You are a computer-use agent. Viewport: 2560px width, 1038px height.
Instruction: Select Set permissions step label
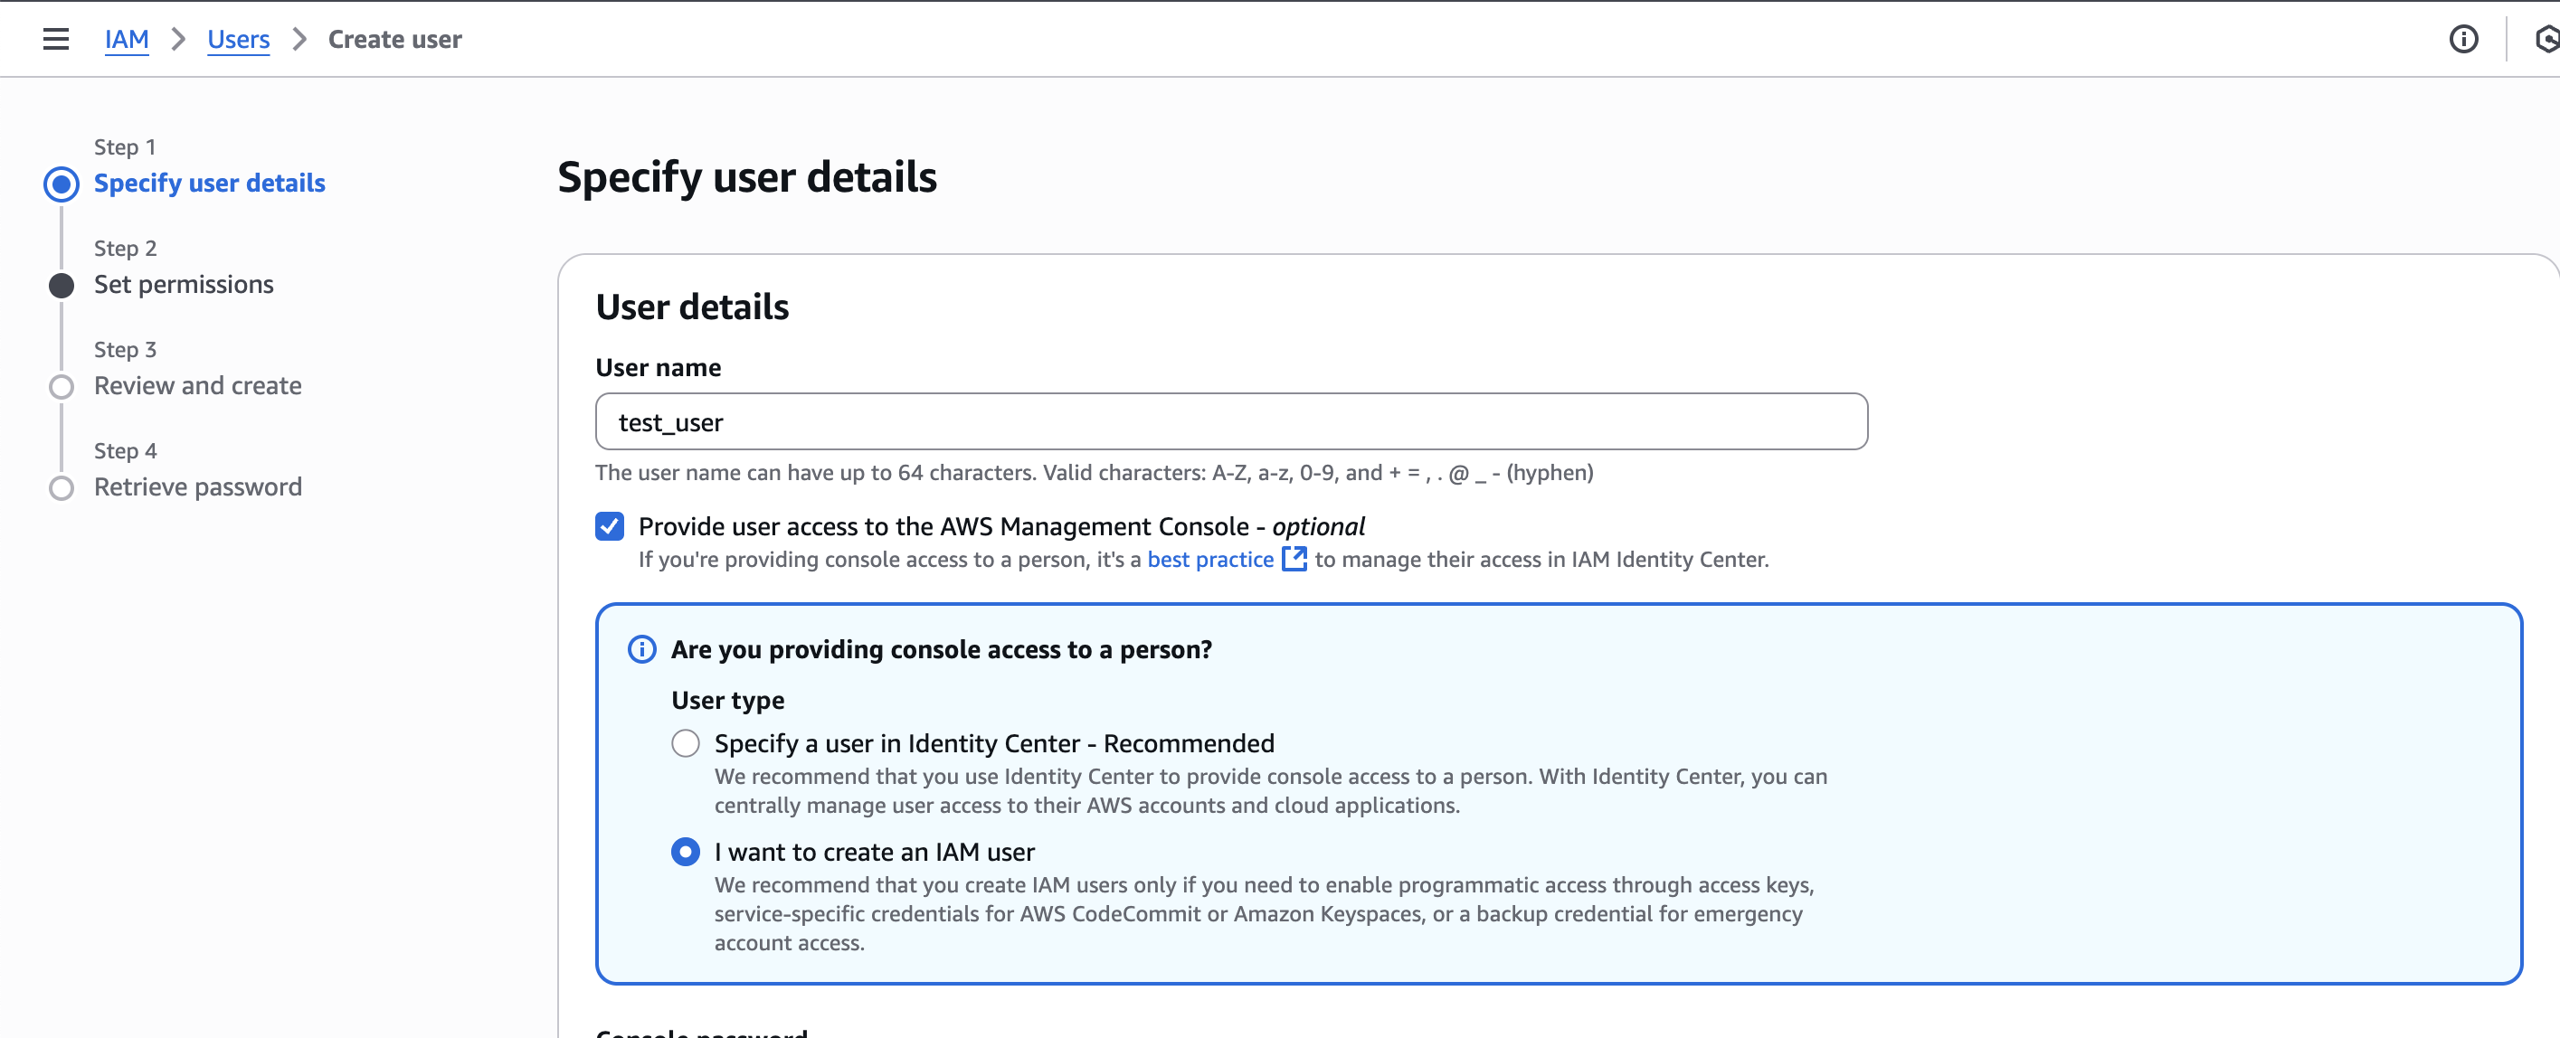tap(184, 284)
